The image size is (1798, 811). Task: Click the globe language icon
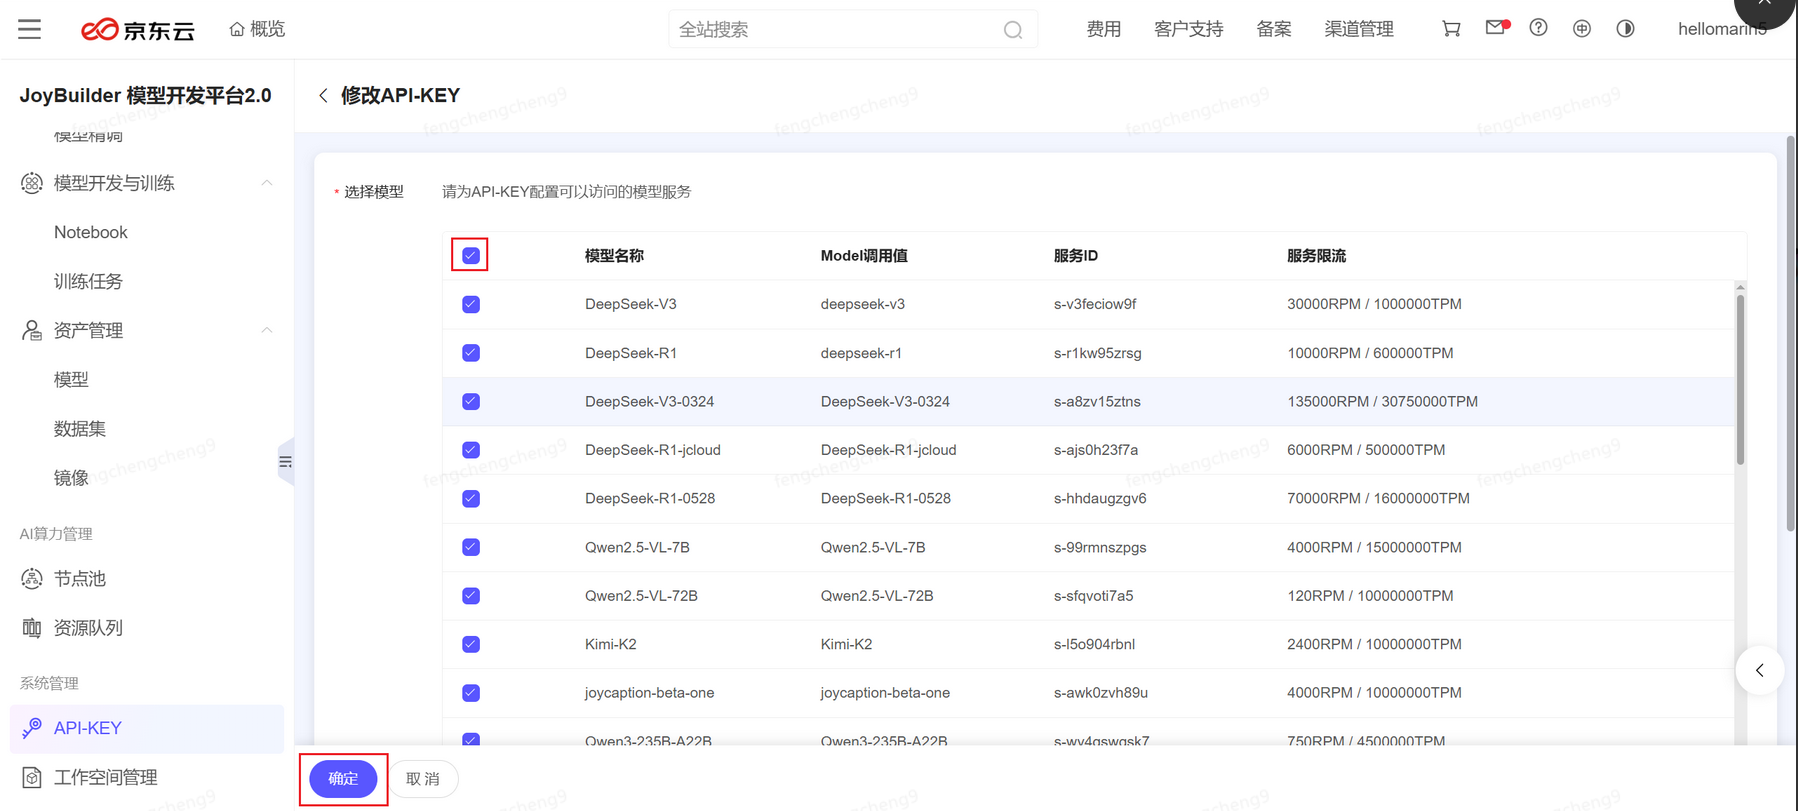[1582, 29]
